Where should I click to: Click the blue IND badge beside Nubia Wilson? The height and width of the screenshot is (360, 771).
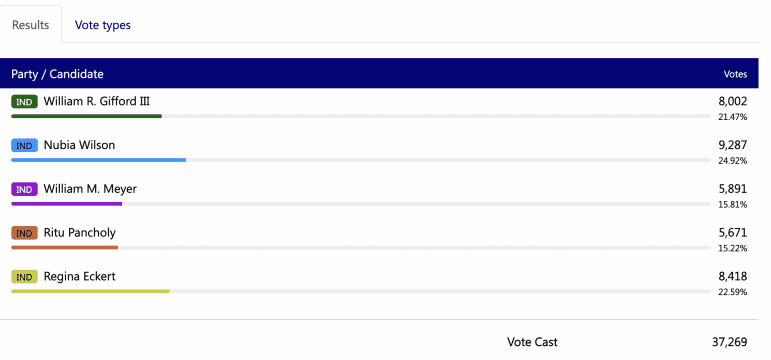click(x=24, y=146)
